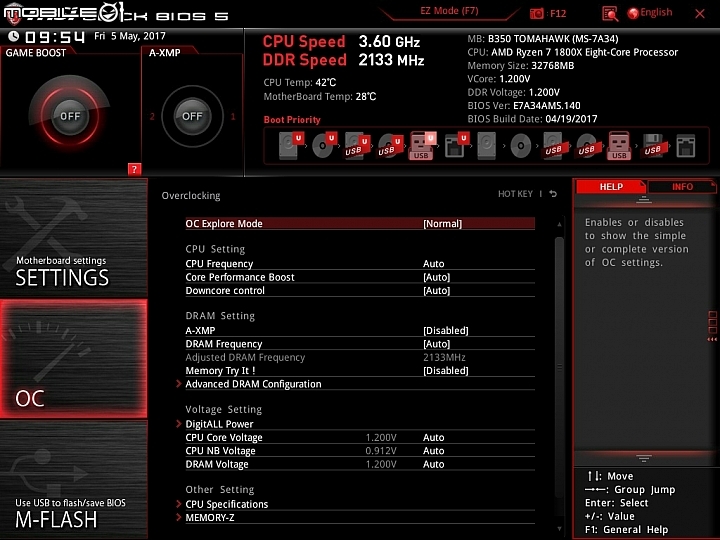Toggle the A-XMP OFF knob
The height and width of the screenshot is (540, 720).
(192, 116)
